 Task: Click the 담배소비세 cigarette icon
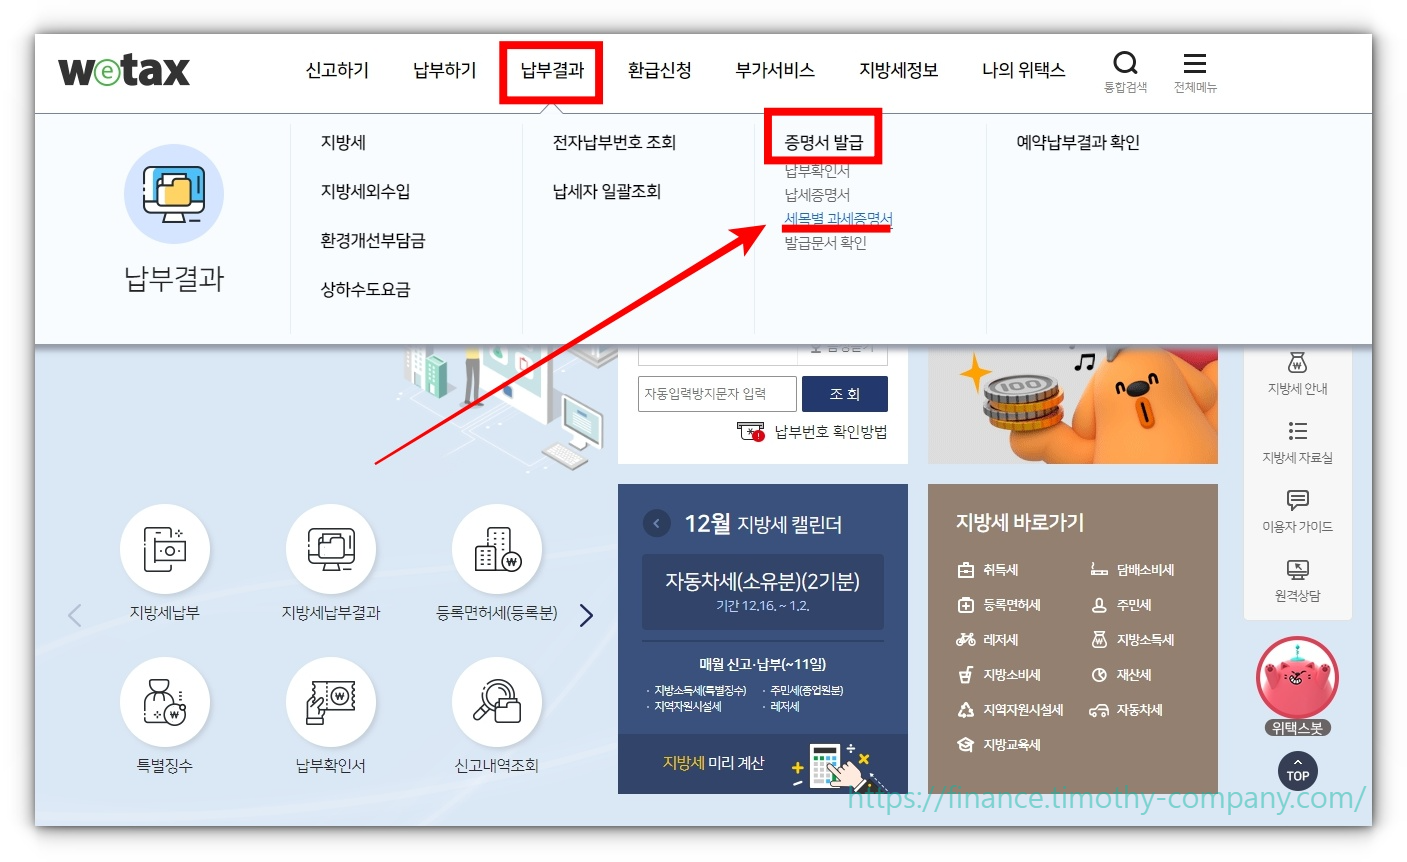pos(1101,568)
